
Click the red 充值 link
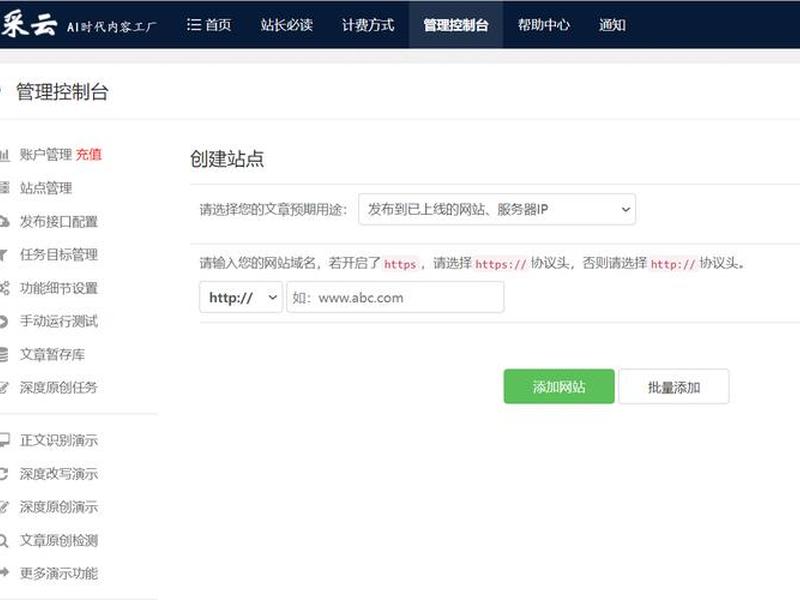[x=89, y=154]
